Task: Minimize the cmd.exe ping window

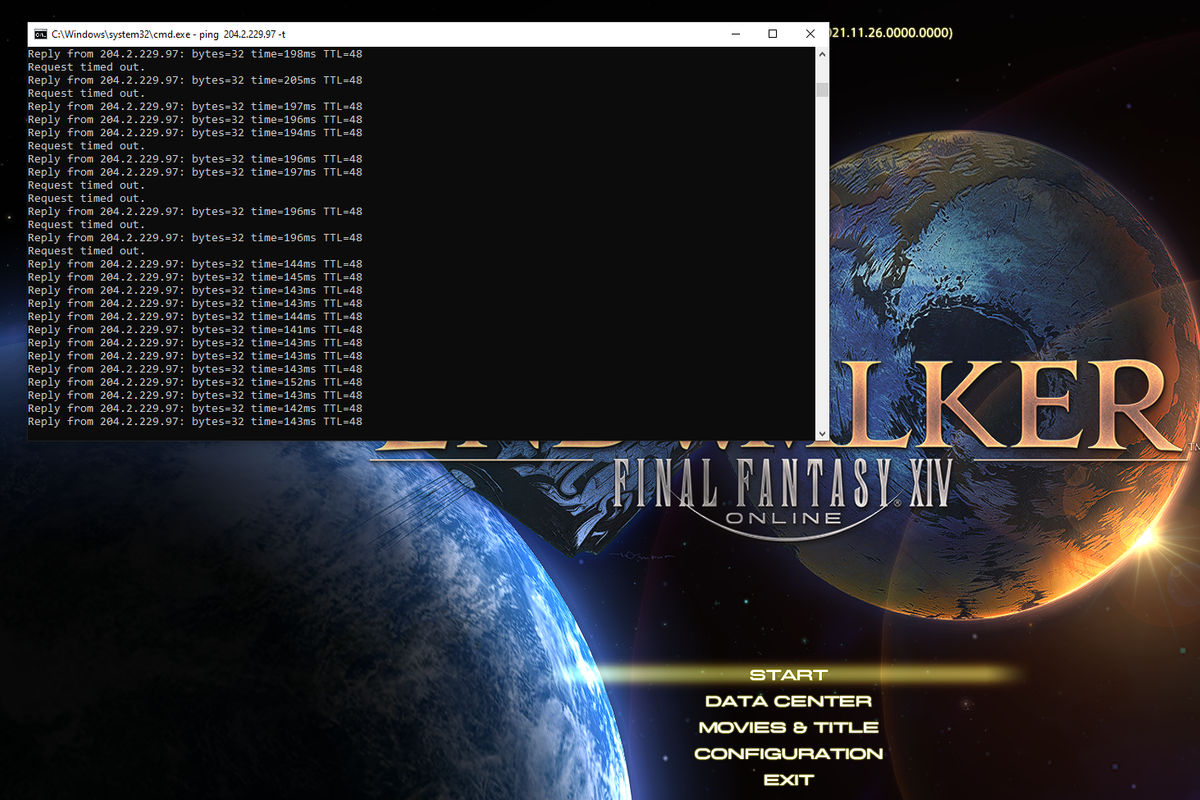Action: [x=735, y=34]
